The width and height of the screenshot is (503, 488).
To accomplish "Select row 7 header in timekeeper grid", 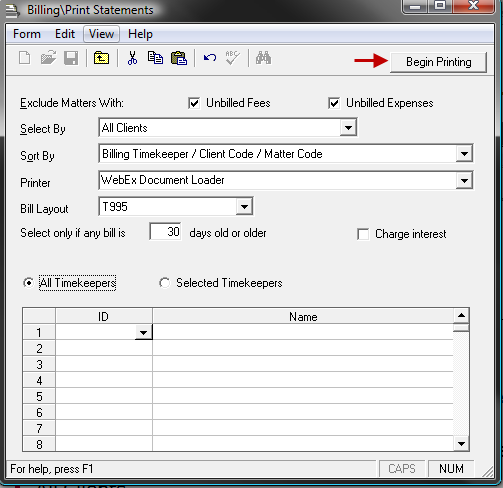I will (39, 428).
